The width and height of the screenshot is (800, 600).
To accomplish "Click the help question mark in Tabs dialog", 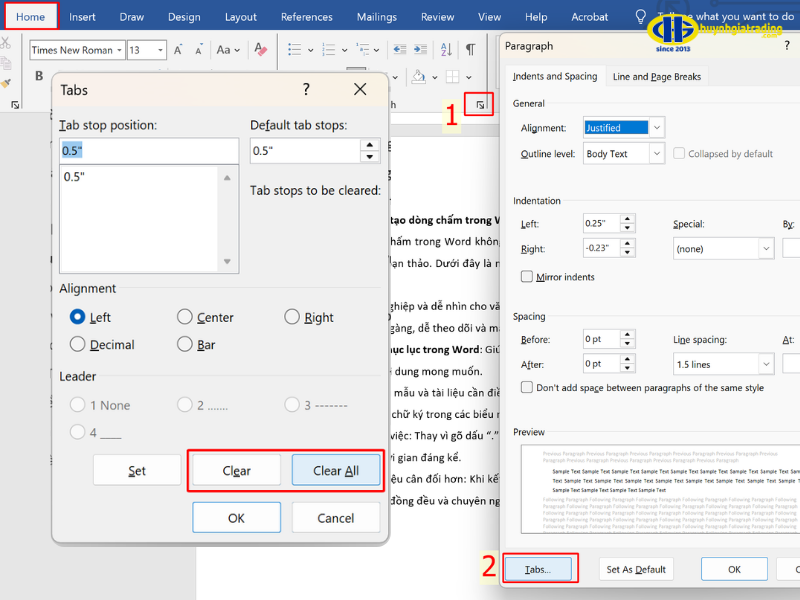I will (306, 89).
